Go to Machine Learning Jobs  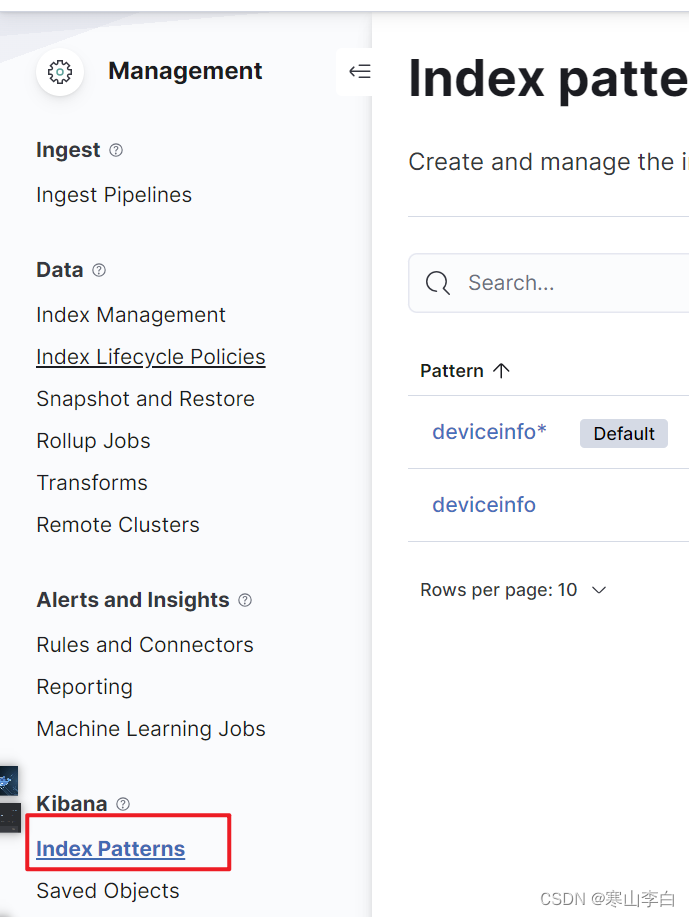[151, 729]
